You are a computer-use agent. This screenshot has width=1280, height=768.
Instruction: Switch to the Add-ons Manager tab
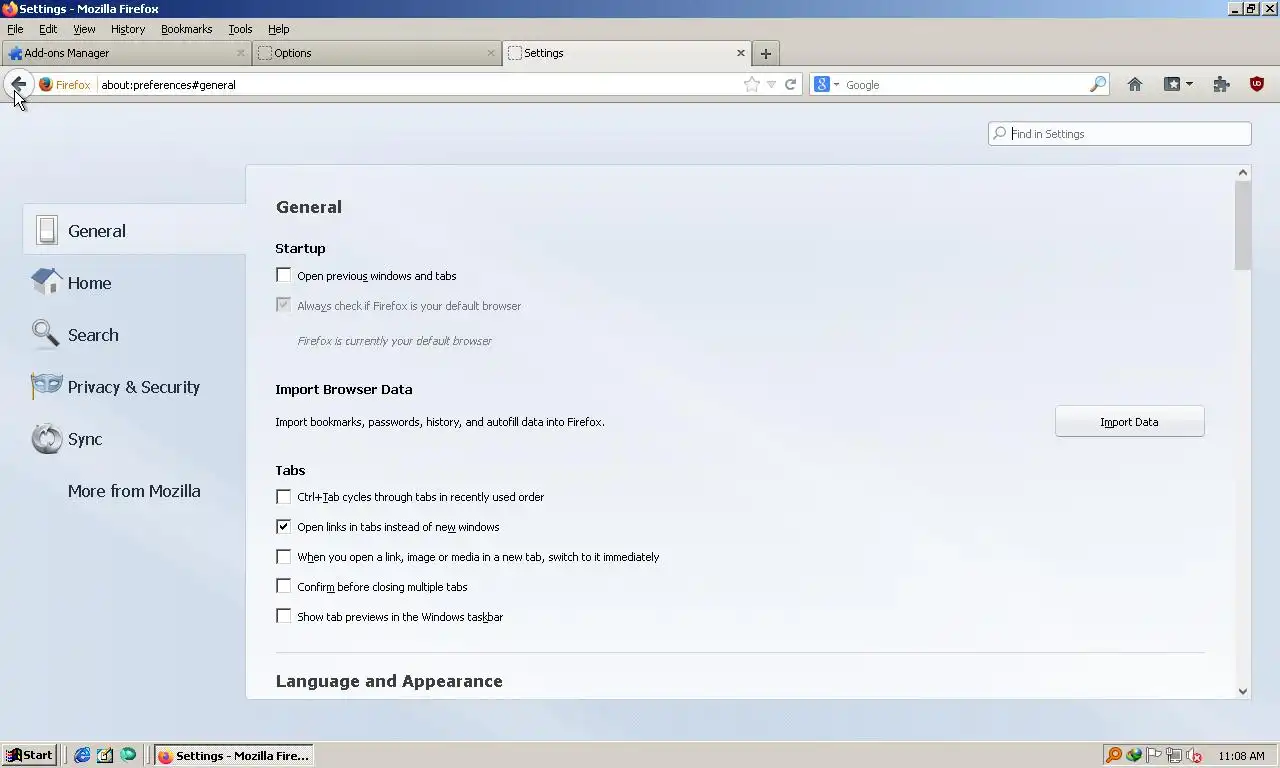(x=125, y=53)
